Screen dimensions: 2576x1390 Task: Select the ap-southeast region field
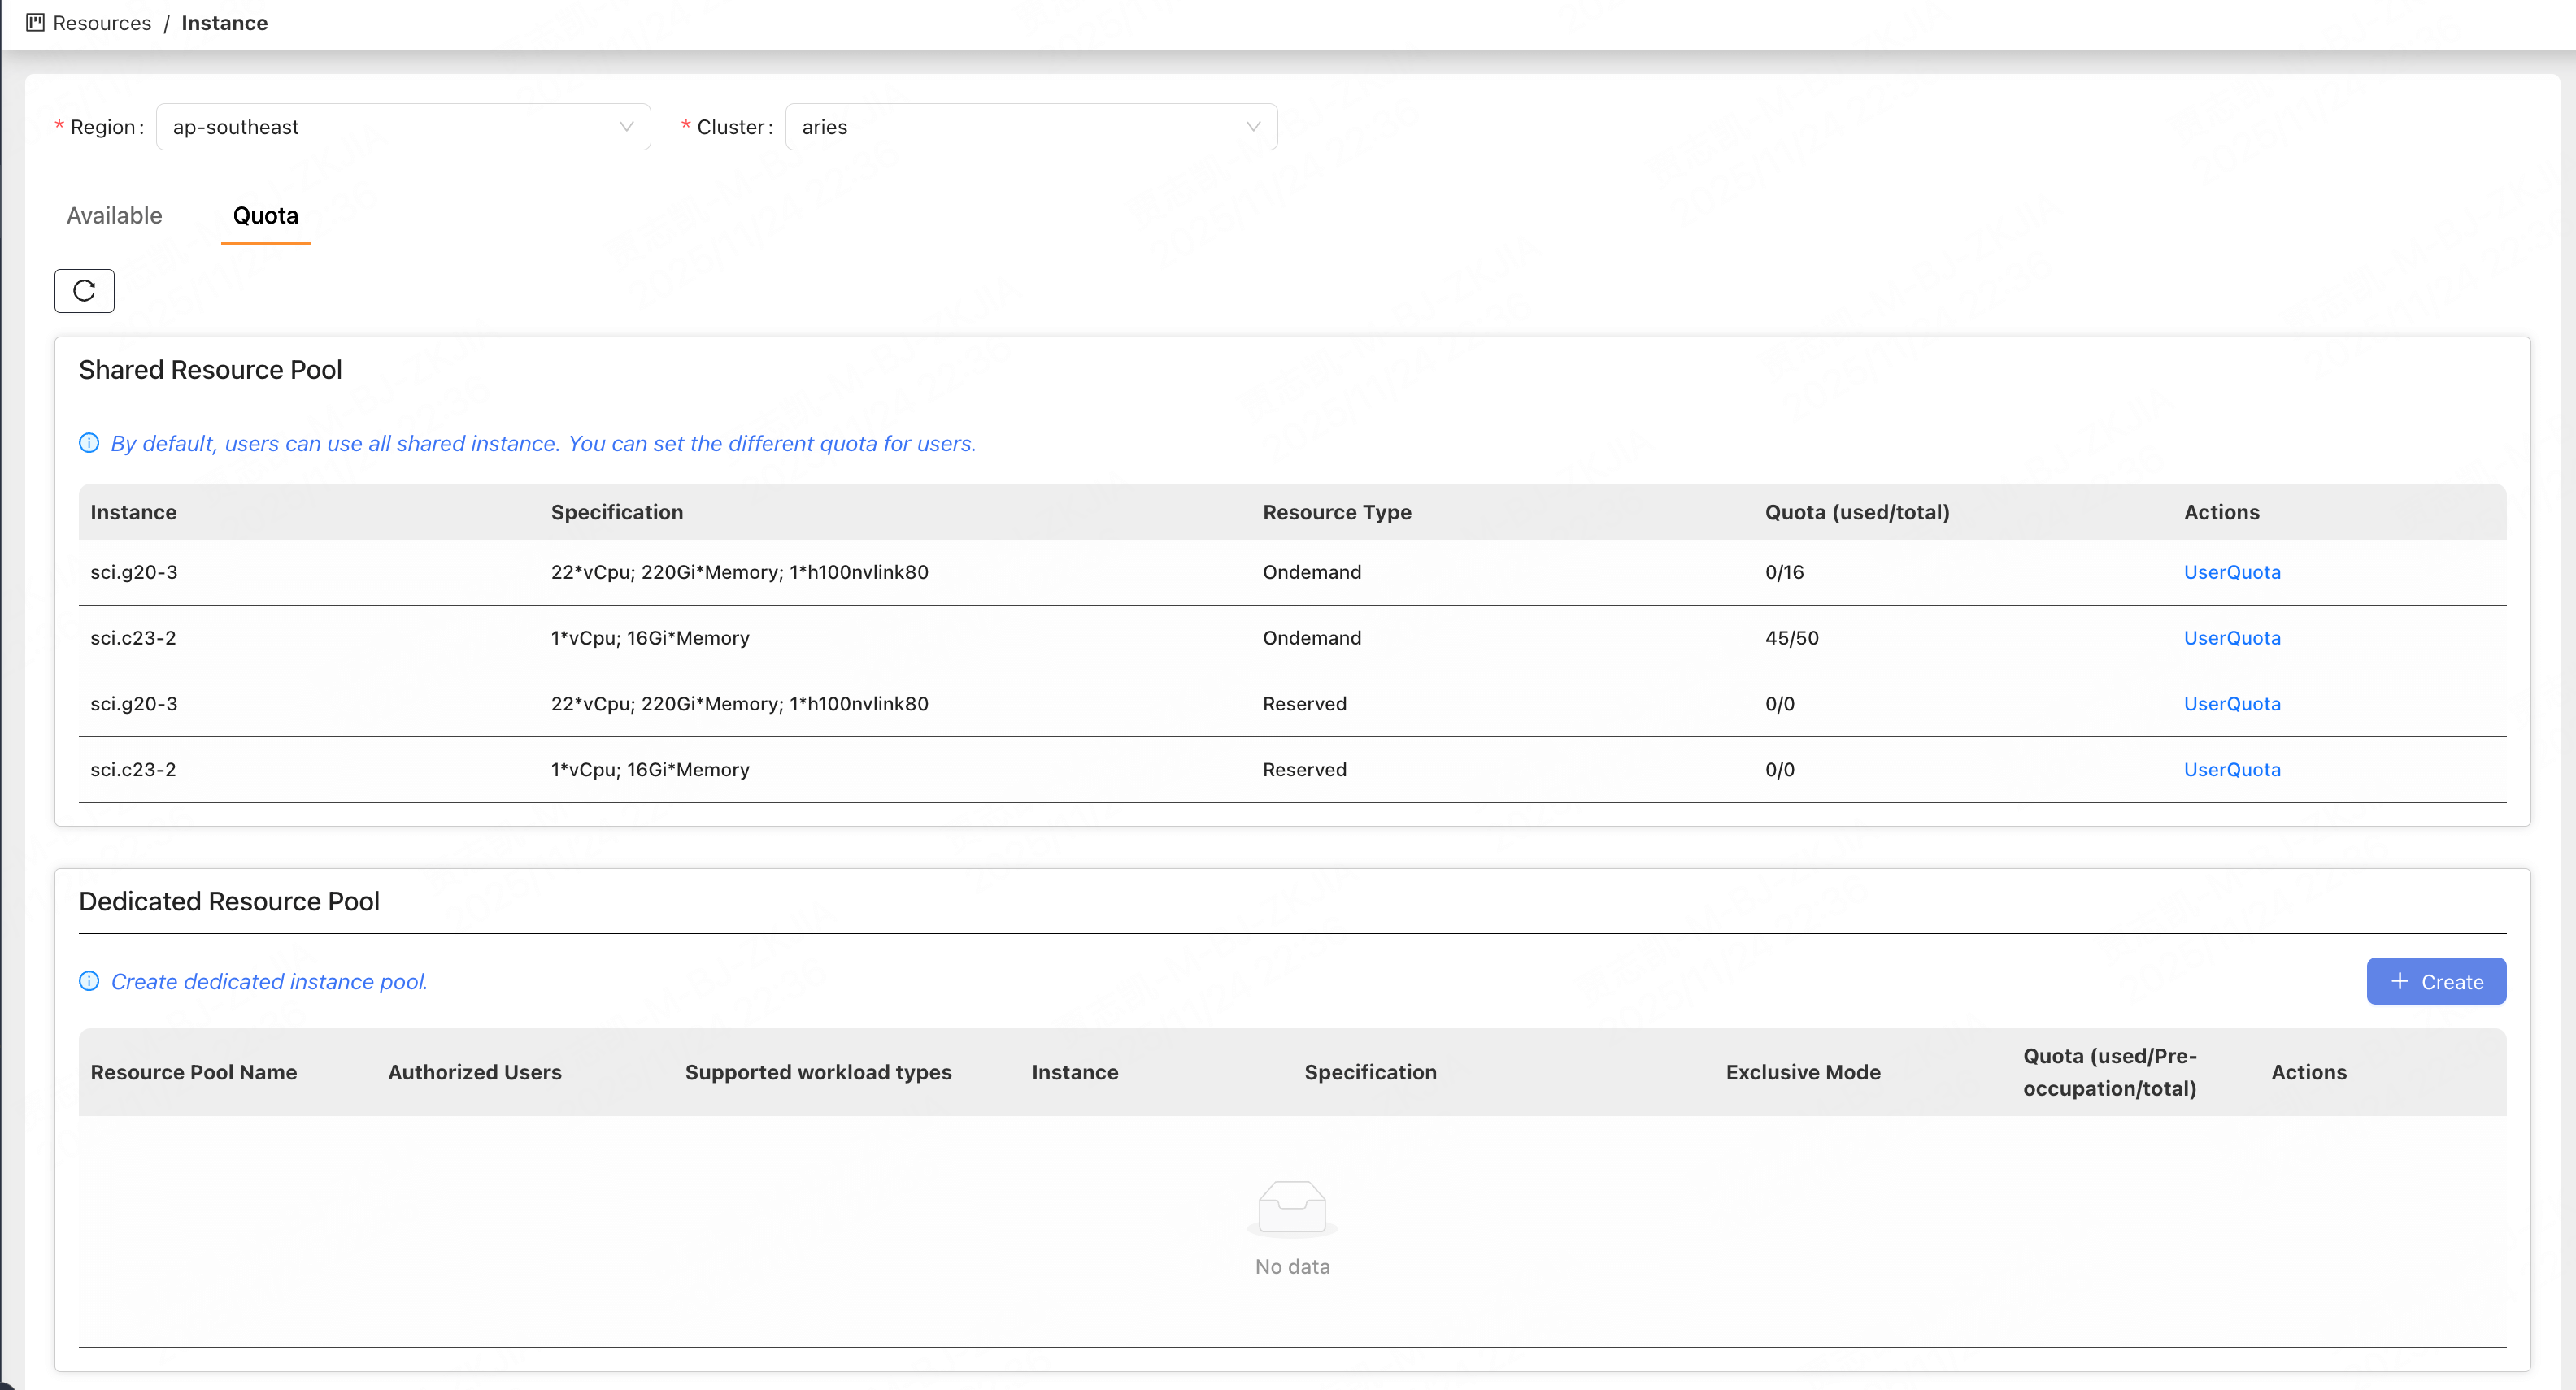click(x=403, y=127)
